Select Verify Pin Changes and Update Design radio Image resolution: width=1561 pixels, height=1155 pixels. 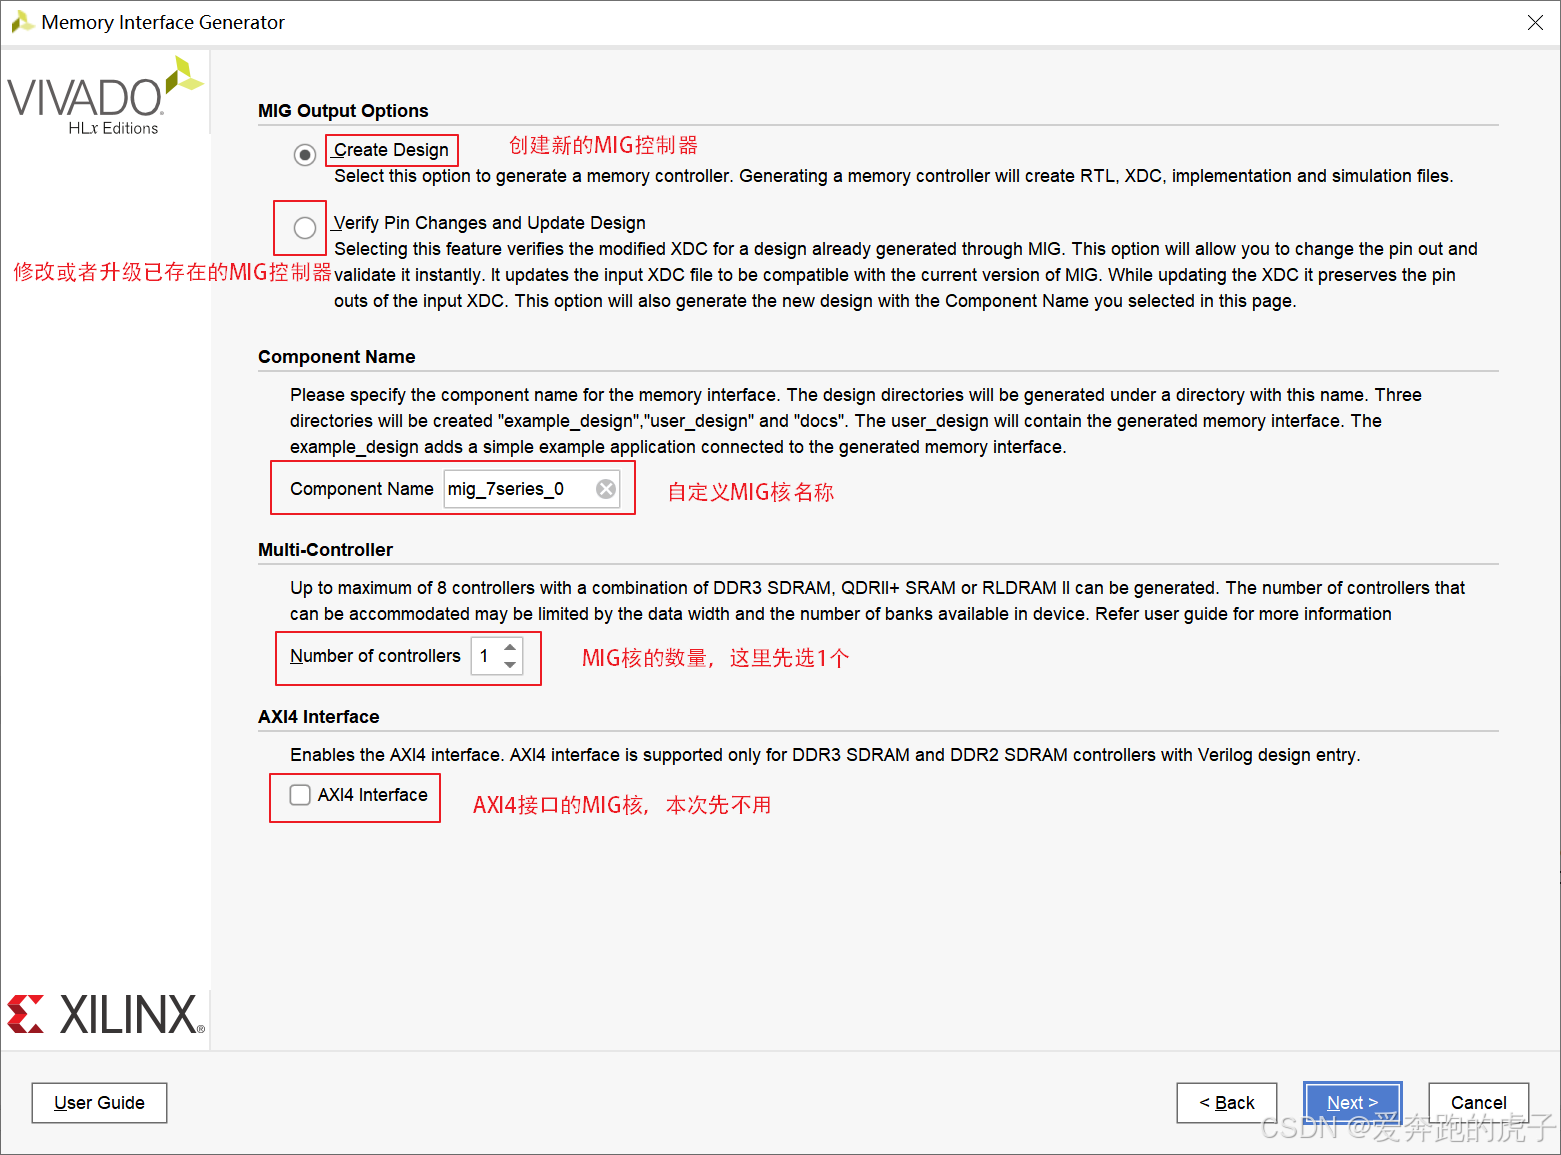click(305, 228)
